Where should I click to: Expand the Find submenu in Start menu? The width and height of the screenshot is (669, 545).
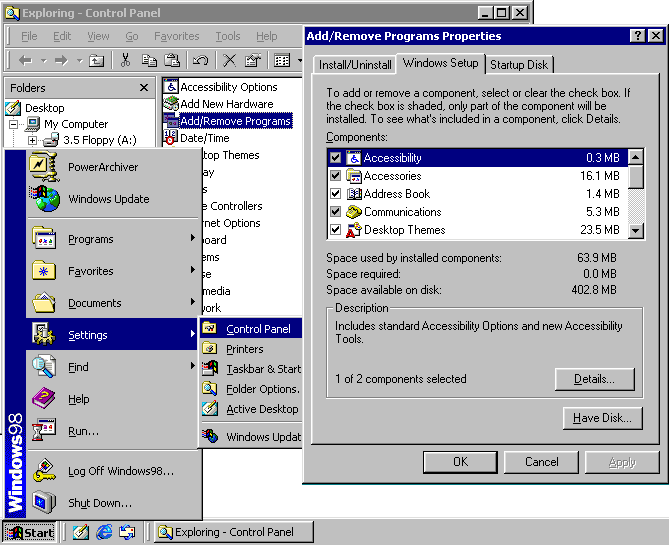coord(113,367)
